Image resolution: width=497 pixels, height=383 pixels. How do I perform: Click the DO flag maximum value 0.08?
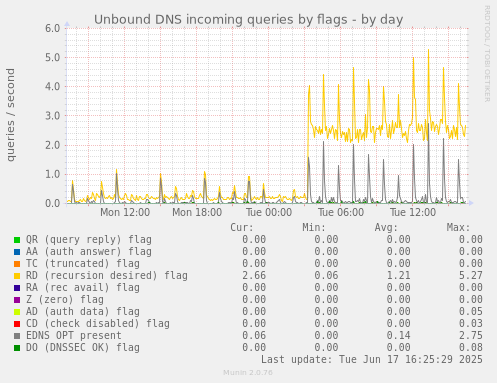pyautogui.click(x=471, y=348)
